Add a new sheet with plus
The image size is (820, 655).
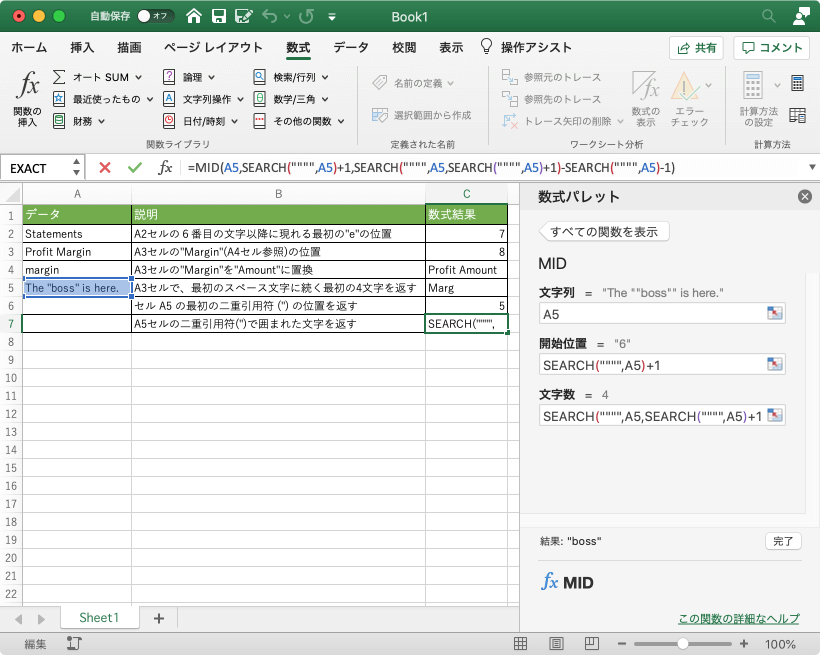point(159,618)
